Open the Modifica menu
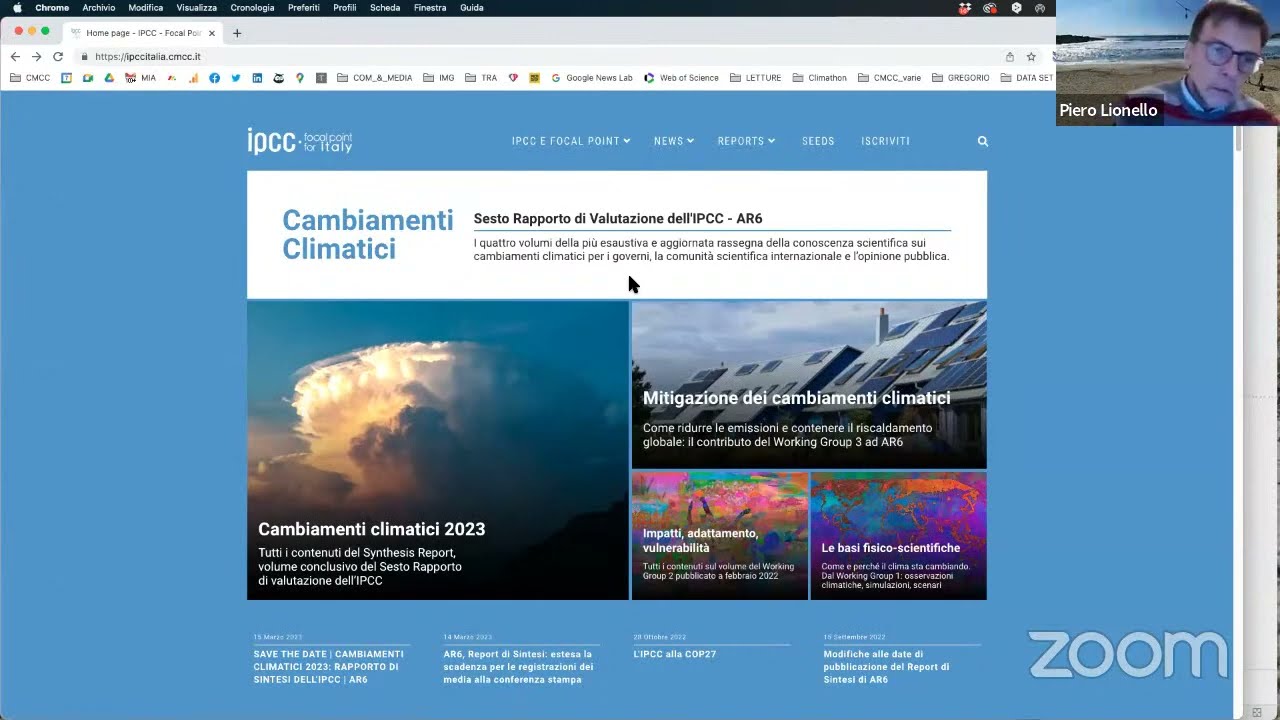The width and height of the screenshot is (1280, 720). coord(146,7)
